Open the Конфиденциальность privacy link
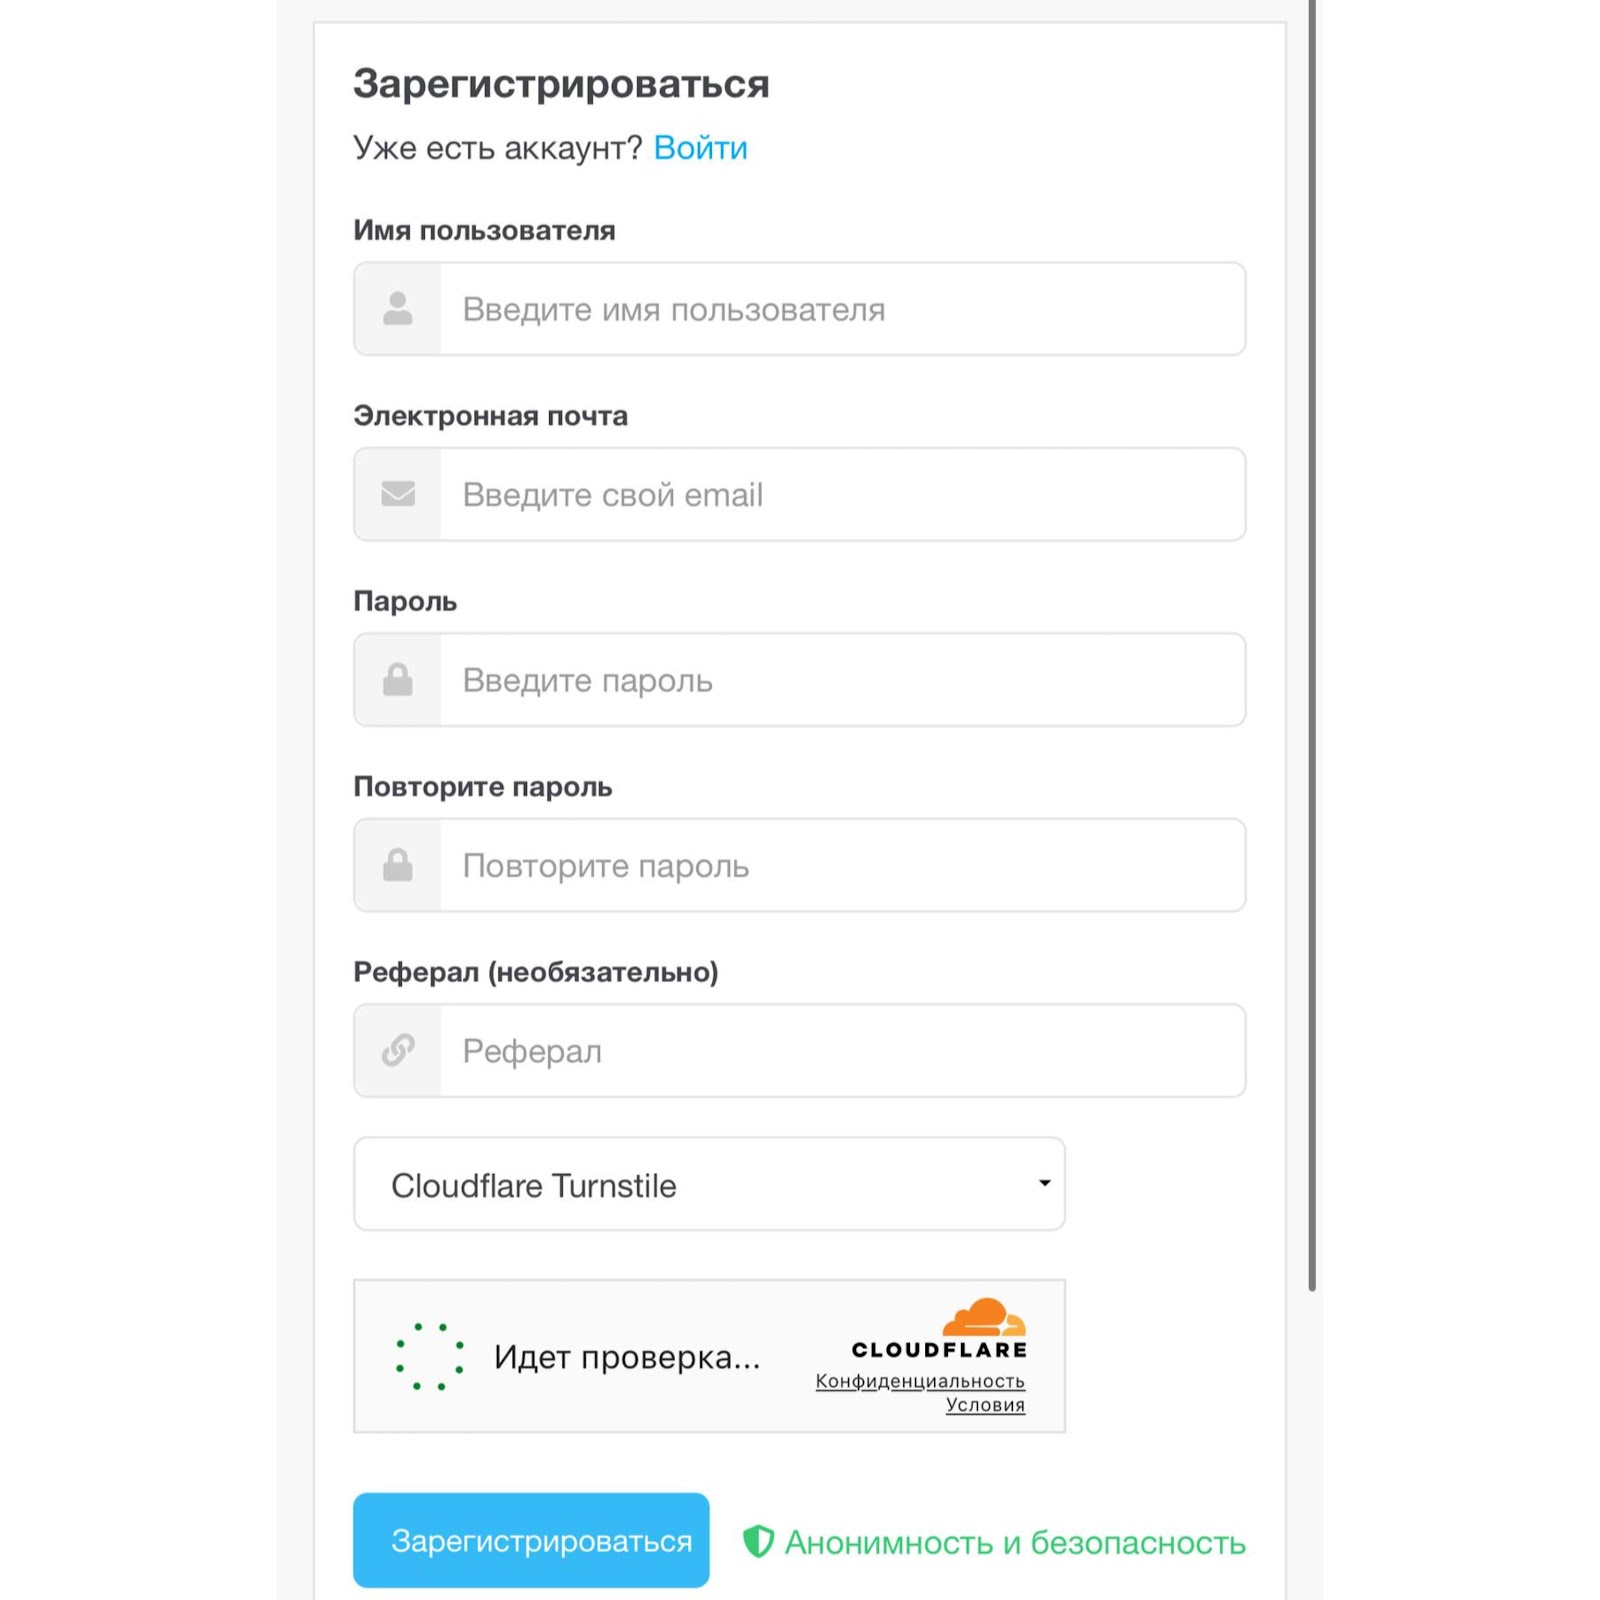The image size is (1600, 1600). pos(920,1381)
